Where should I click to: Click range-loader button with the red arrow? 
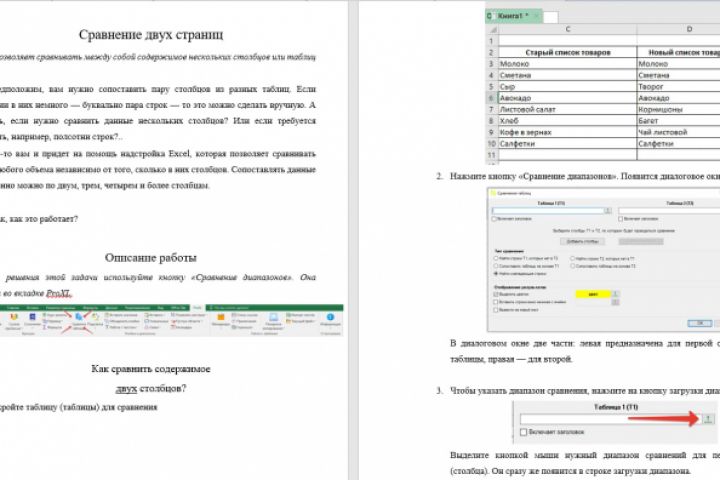708,418
